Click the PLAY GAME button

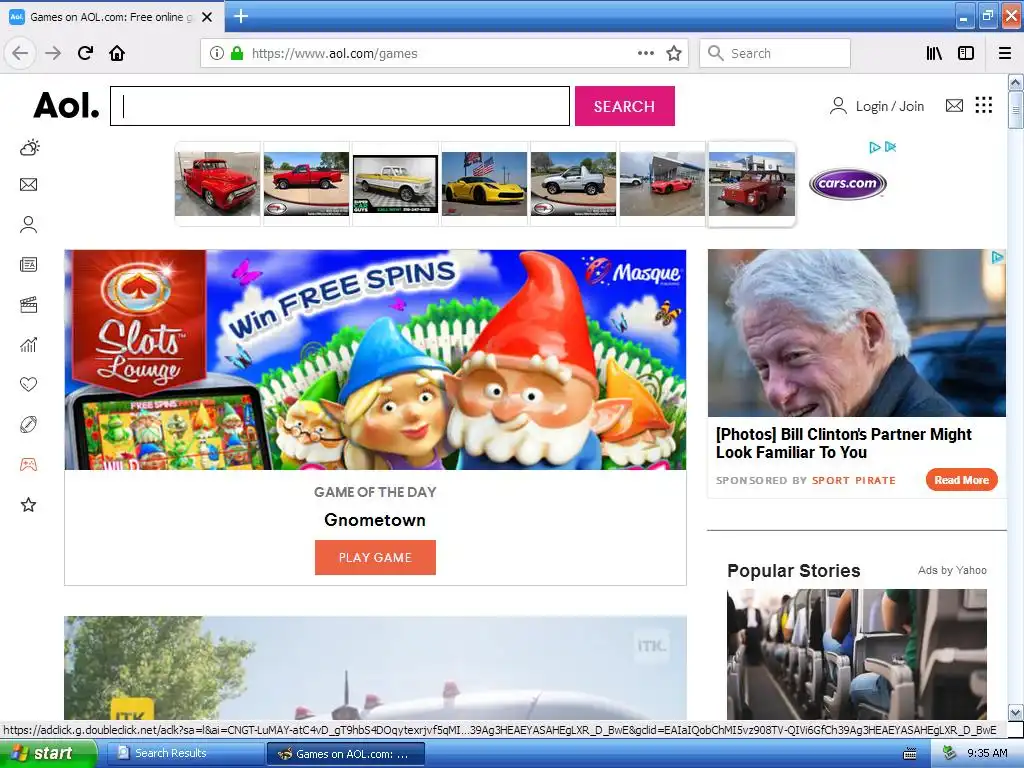tap(375, 558)
